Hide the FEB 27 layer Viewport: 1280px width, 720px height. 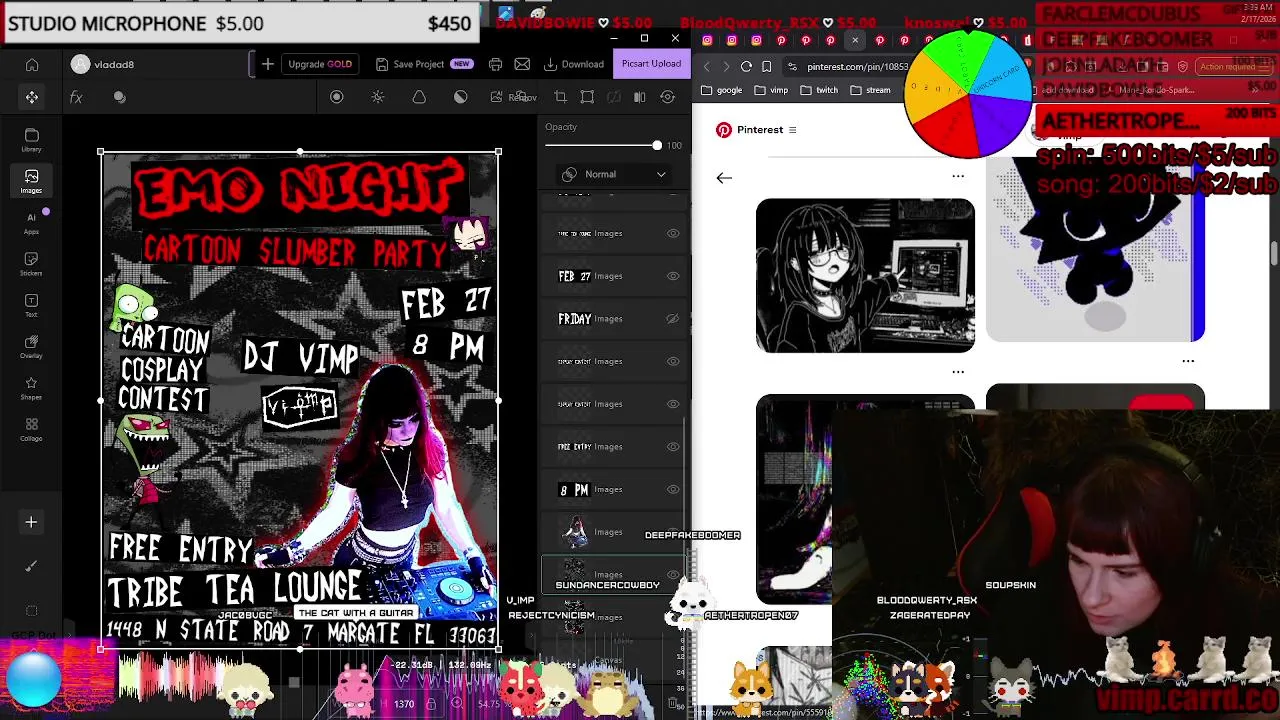[x=673, y=276]
